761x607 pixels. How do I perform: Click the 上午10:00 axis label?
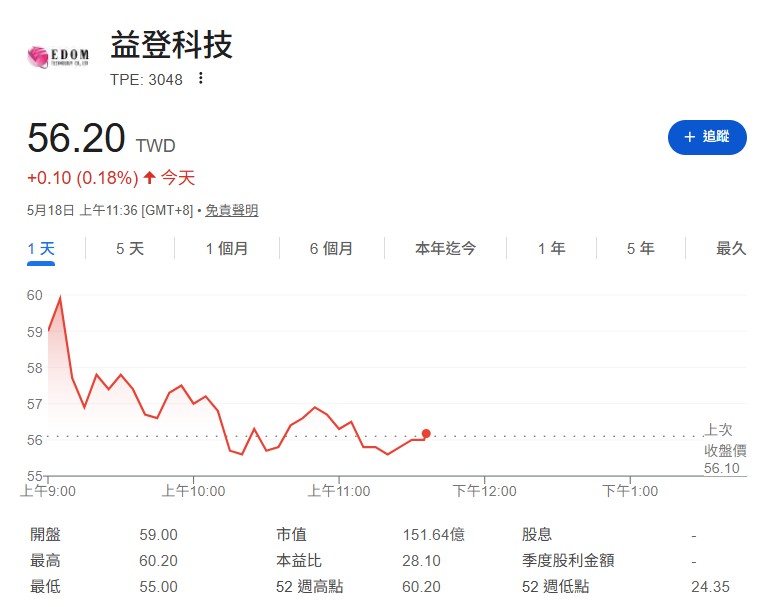pyautogui.click(x=193, y=491)
